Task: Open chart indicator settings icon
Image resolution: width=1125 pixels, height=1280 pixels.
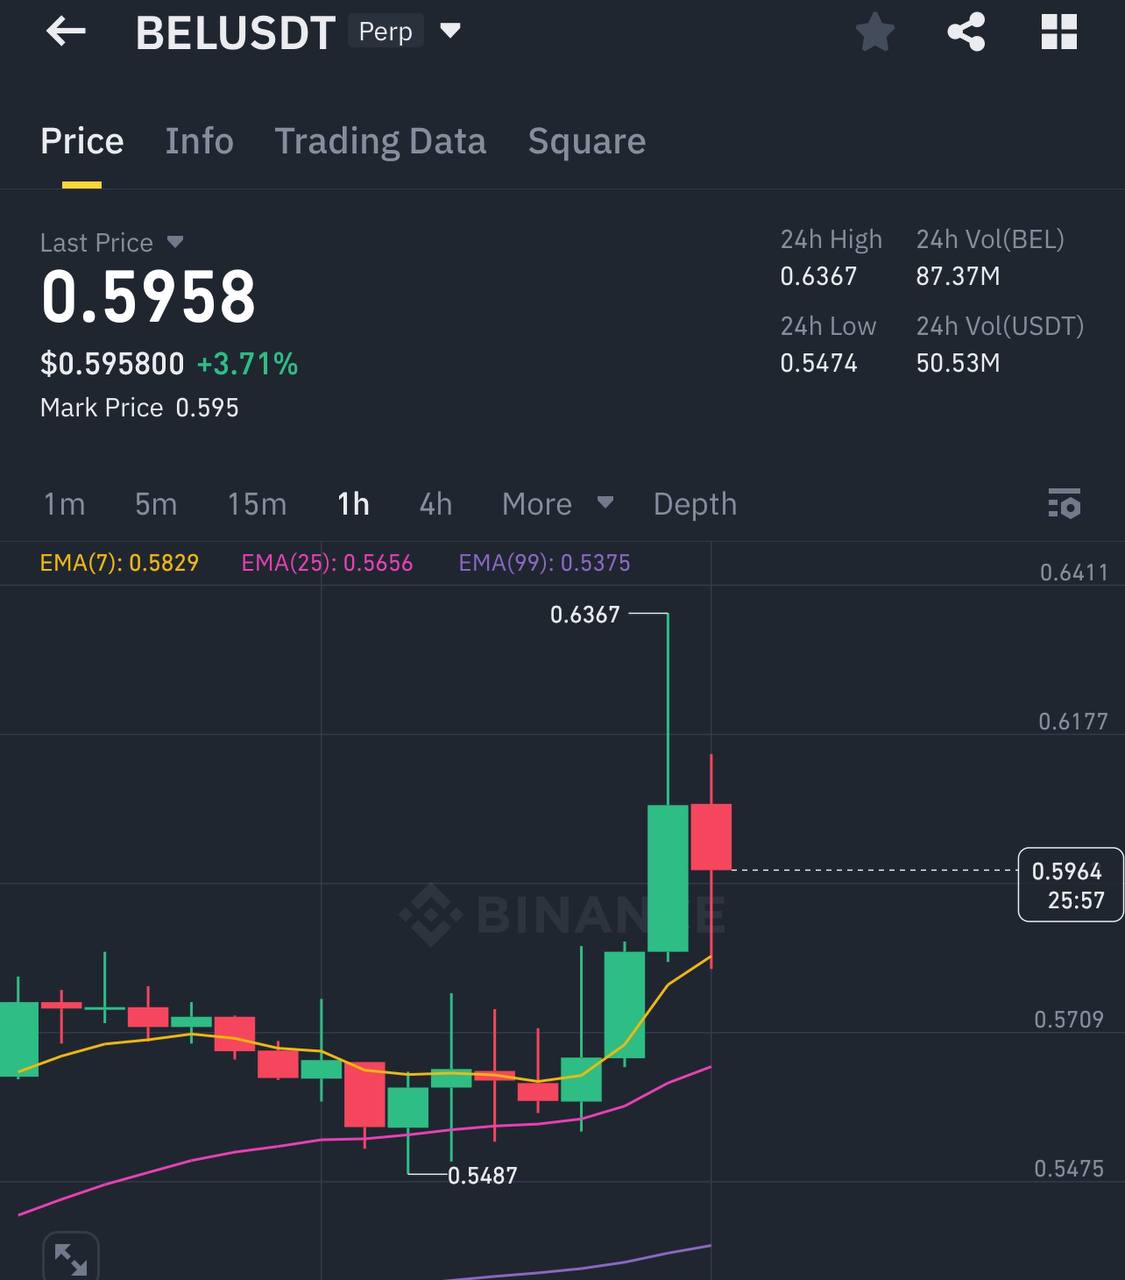Action: pyautogui.click(x=1064, y=503)
